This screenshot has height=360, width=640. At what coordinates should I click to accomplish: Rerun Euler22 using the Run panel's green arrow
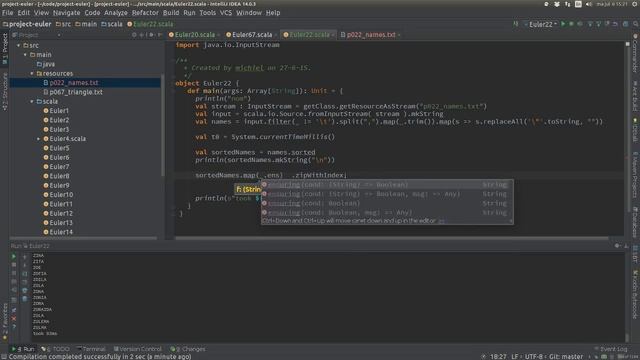13,256
